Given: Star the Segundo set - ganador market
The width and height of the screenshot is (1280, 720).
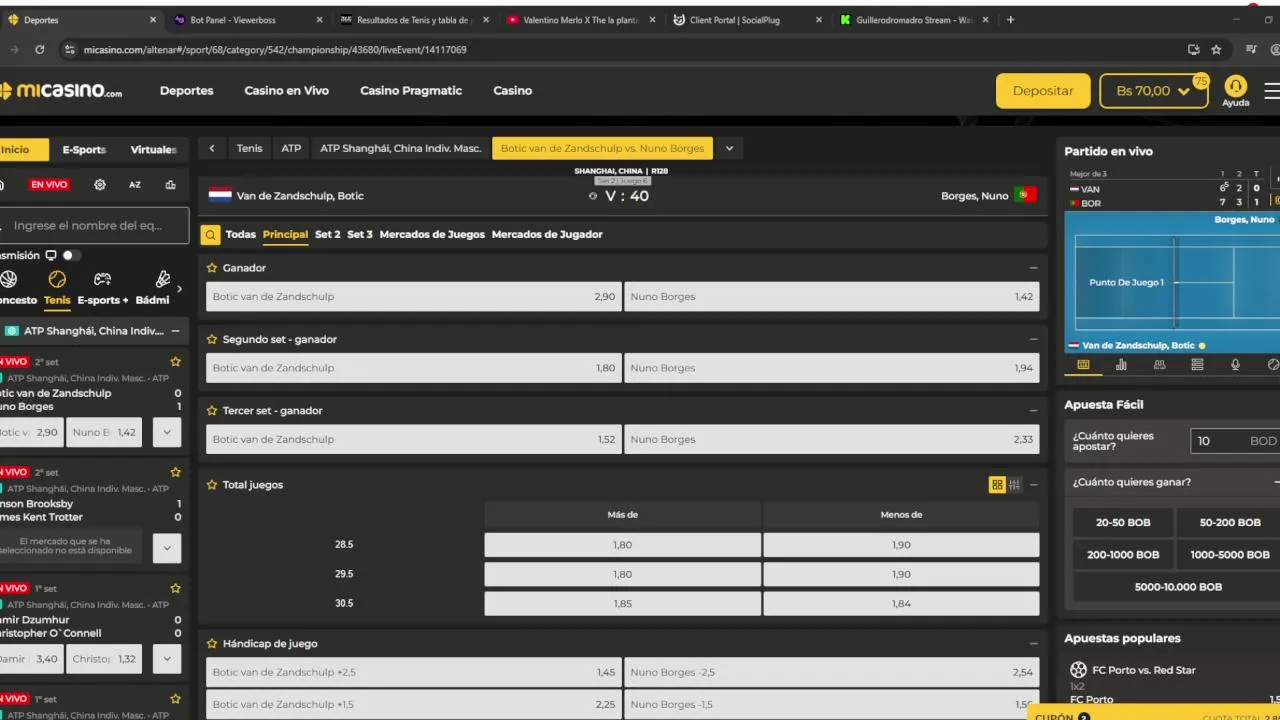Looking at the screenshot, I should click(212, 339).
